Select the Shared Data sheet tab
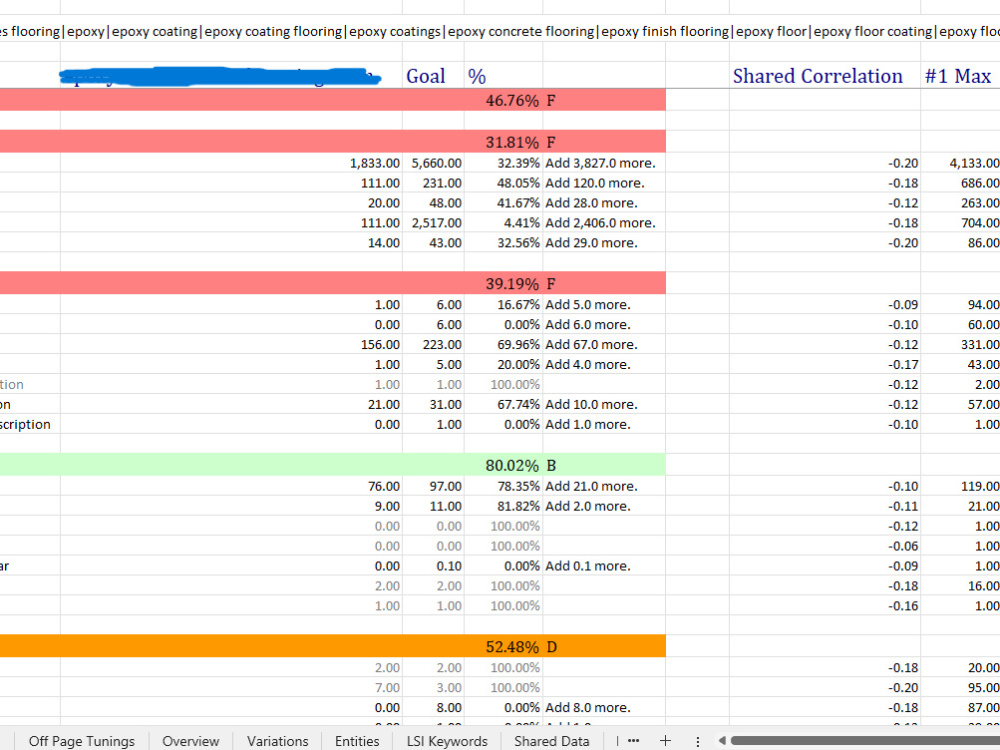The image size is (1000, 750). click(x=552, y=741)
